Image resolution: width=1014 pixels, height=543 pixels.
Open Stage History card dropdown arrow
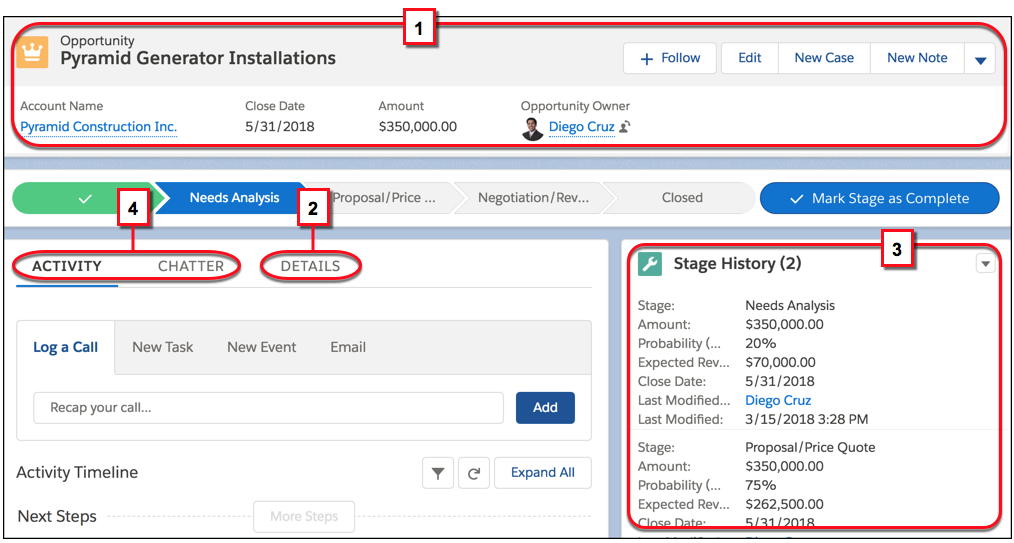click(985, 264)
